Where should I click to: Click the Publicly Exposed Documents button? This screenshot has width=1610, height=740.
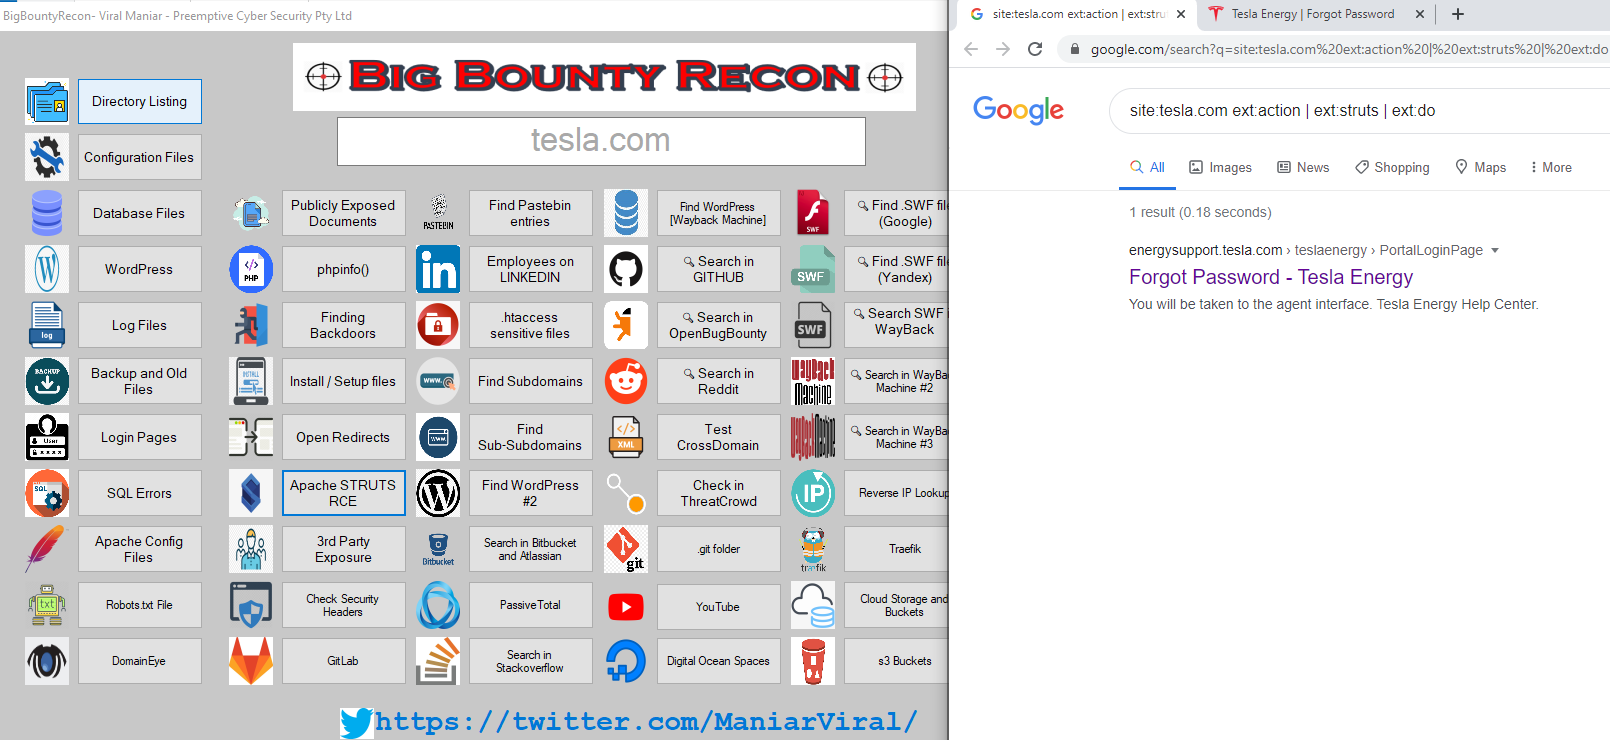(344, 213)
